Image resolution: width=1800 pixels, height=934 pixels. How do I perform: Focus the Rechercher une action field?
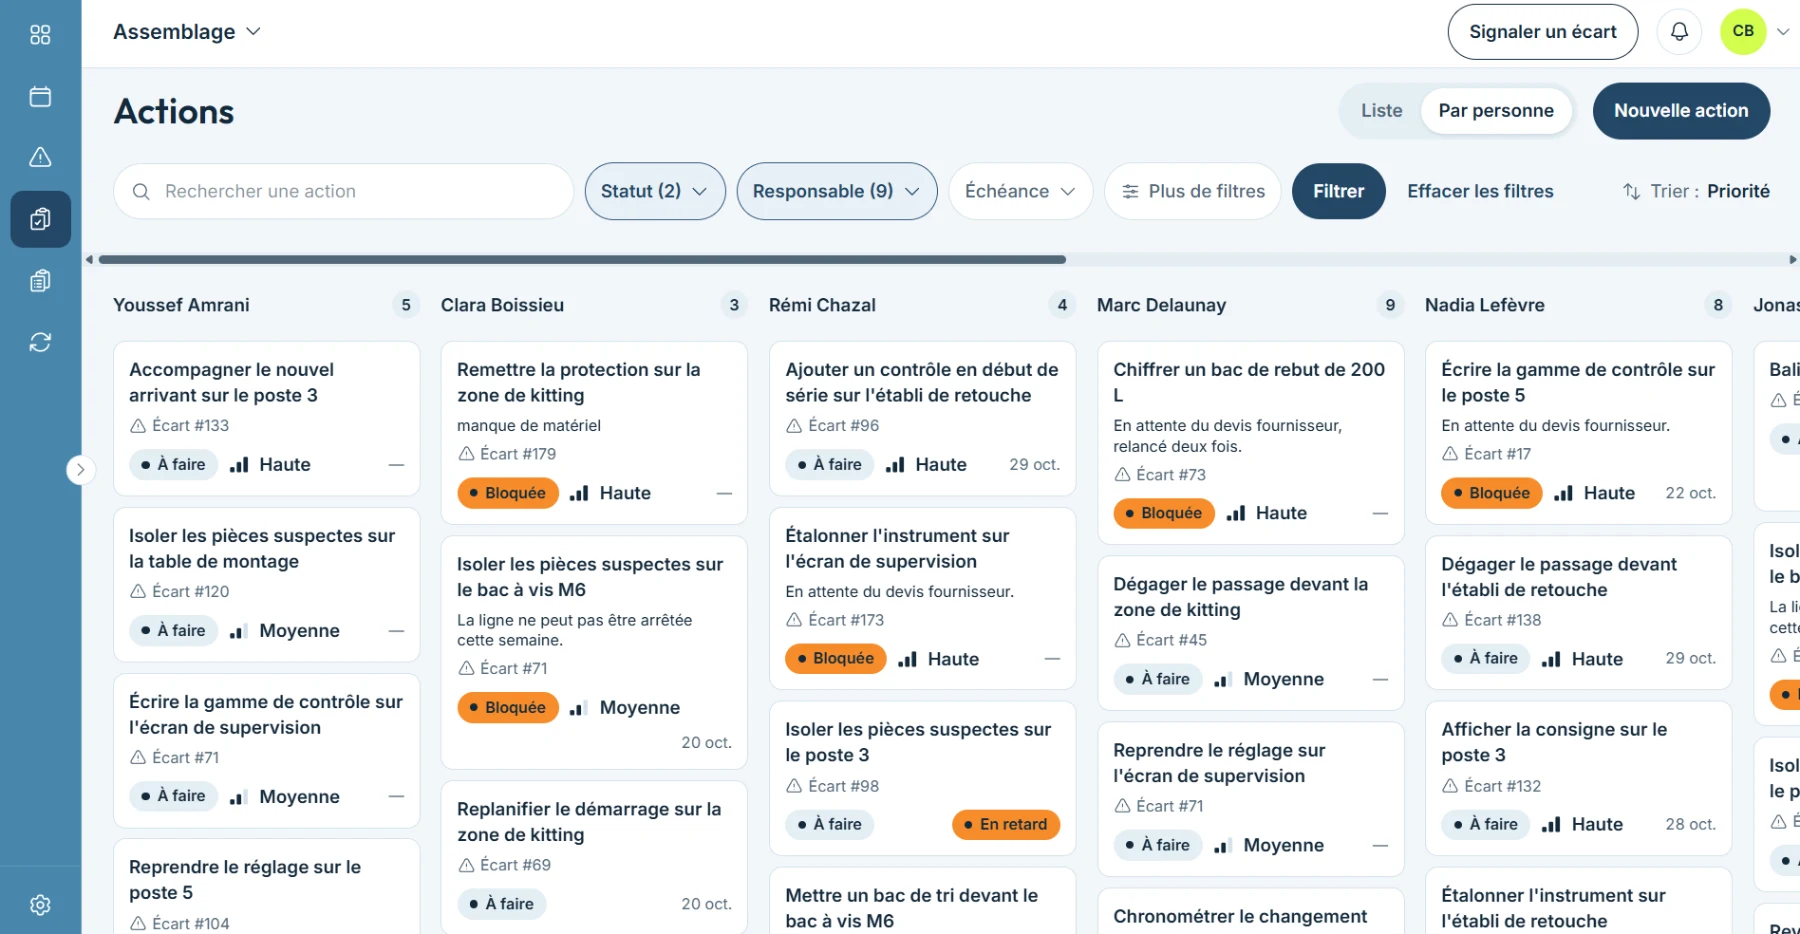[343, 191]
